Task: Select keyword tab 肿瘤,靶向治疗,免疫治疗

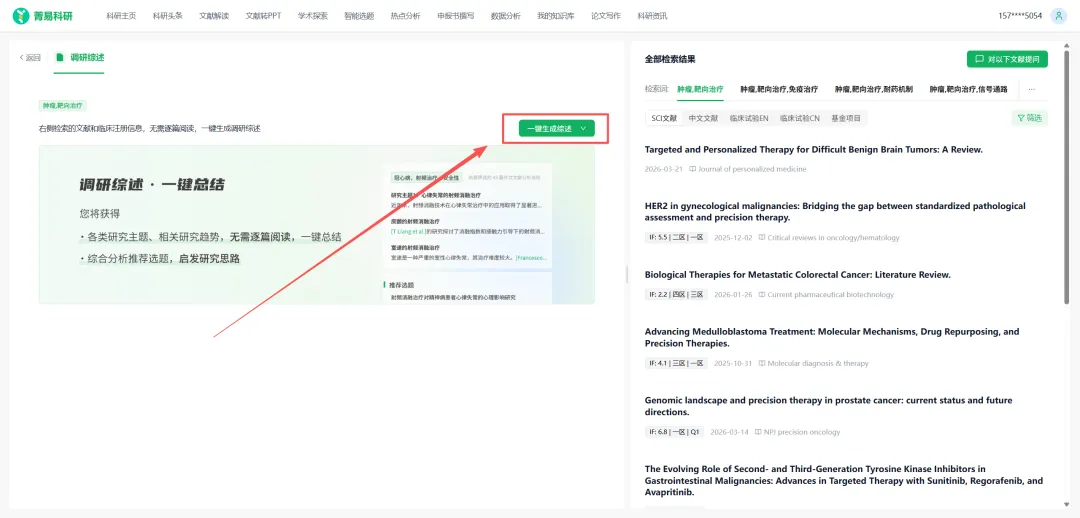Action: (x=779, y=89)
